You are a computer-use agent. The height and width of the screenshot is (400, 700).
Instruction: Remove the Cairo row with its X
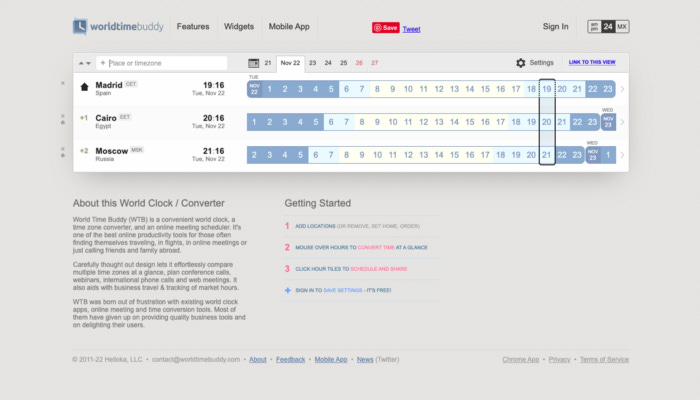63,116
